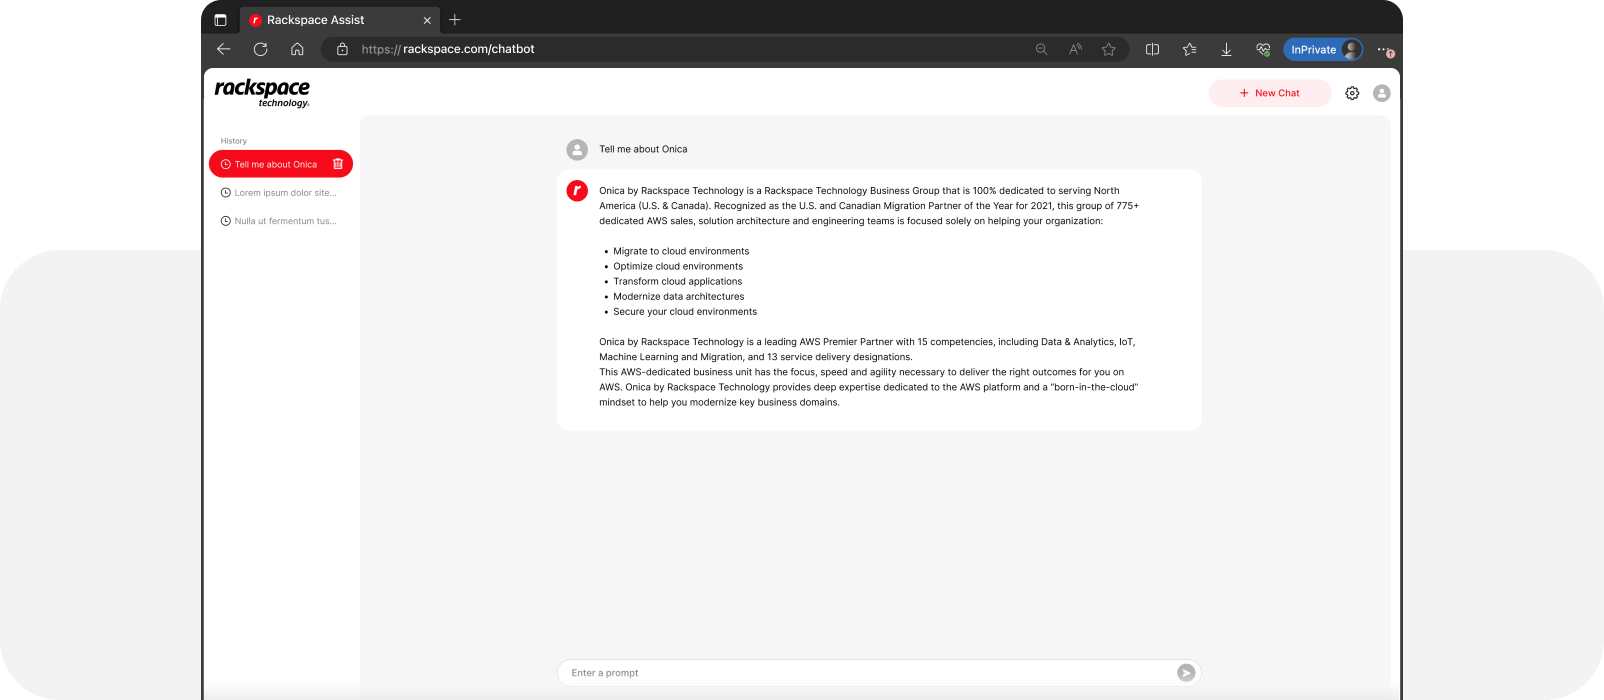Expand browser settings and more menu

[1384, 49]
